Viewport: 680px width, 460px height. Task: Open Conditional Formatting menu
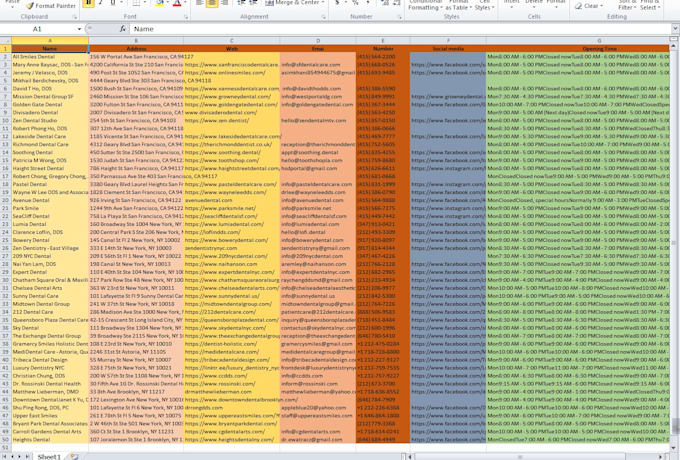[425, 5]
